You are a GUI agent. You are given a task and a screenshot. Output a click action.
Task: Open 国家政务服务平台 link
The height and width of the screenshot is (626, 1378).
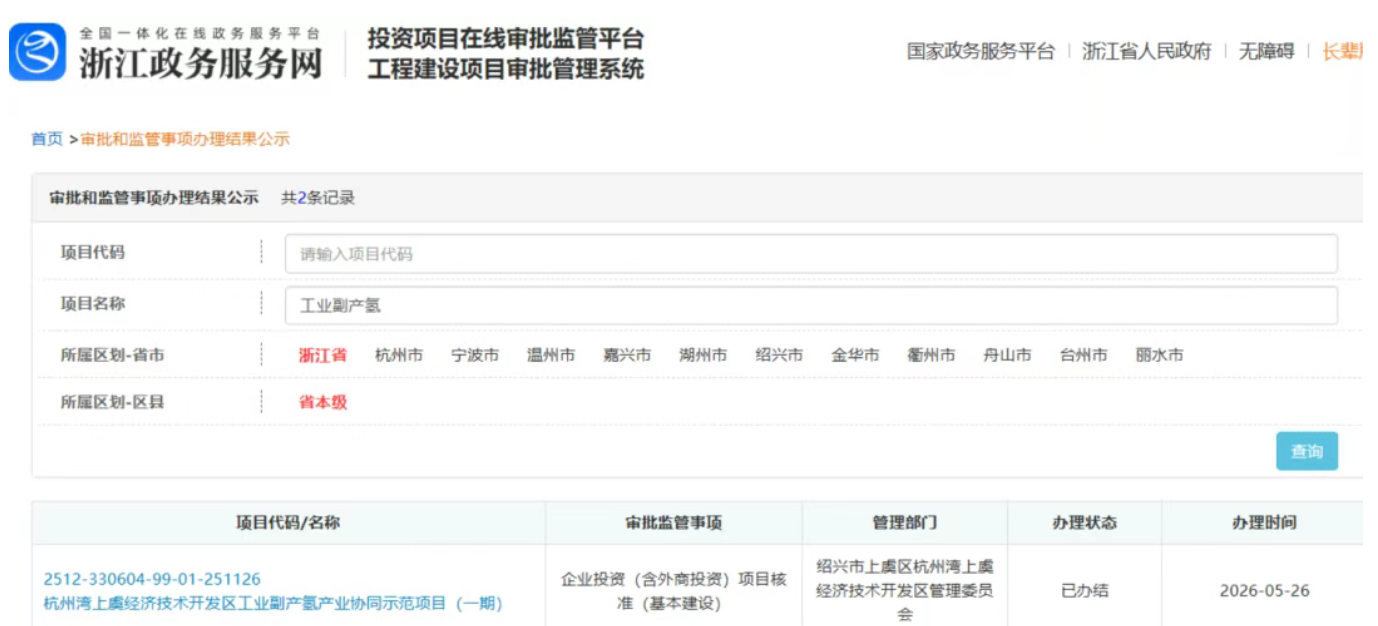(x=980, y=51)
